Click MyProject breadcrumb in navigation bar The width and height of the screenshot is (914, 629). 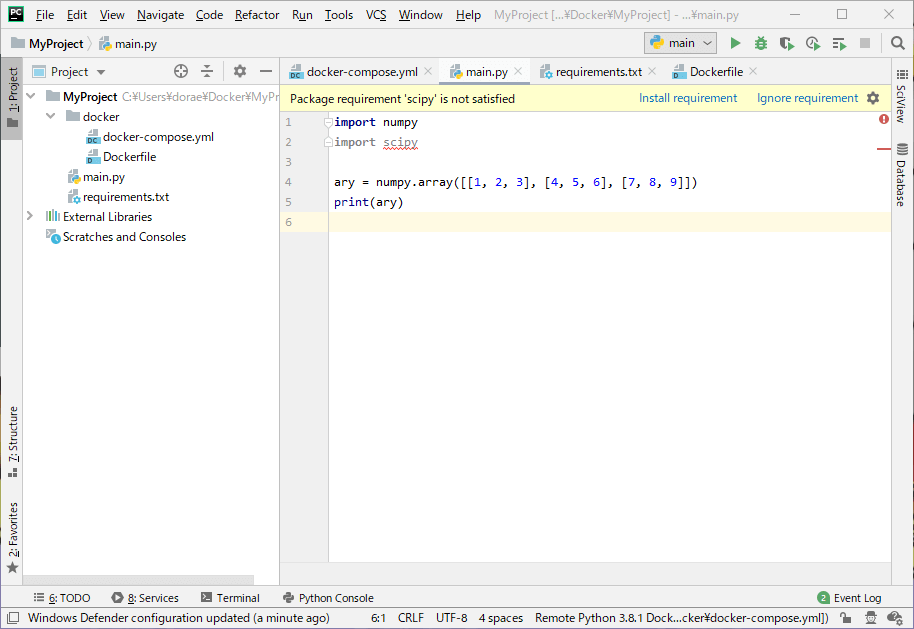(56, 44)
